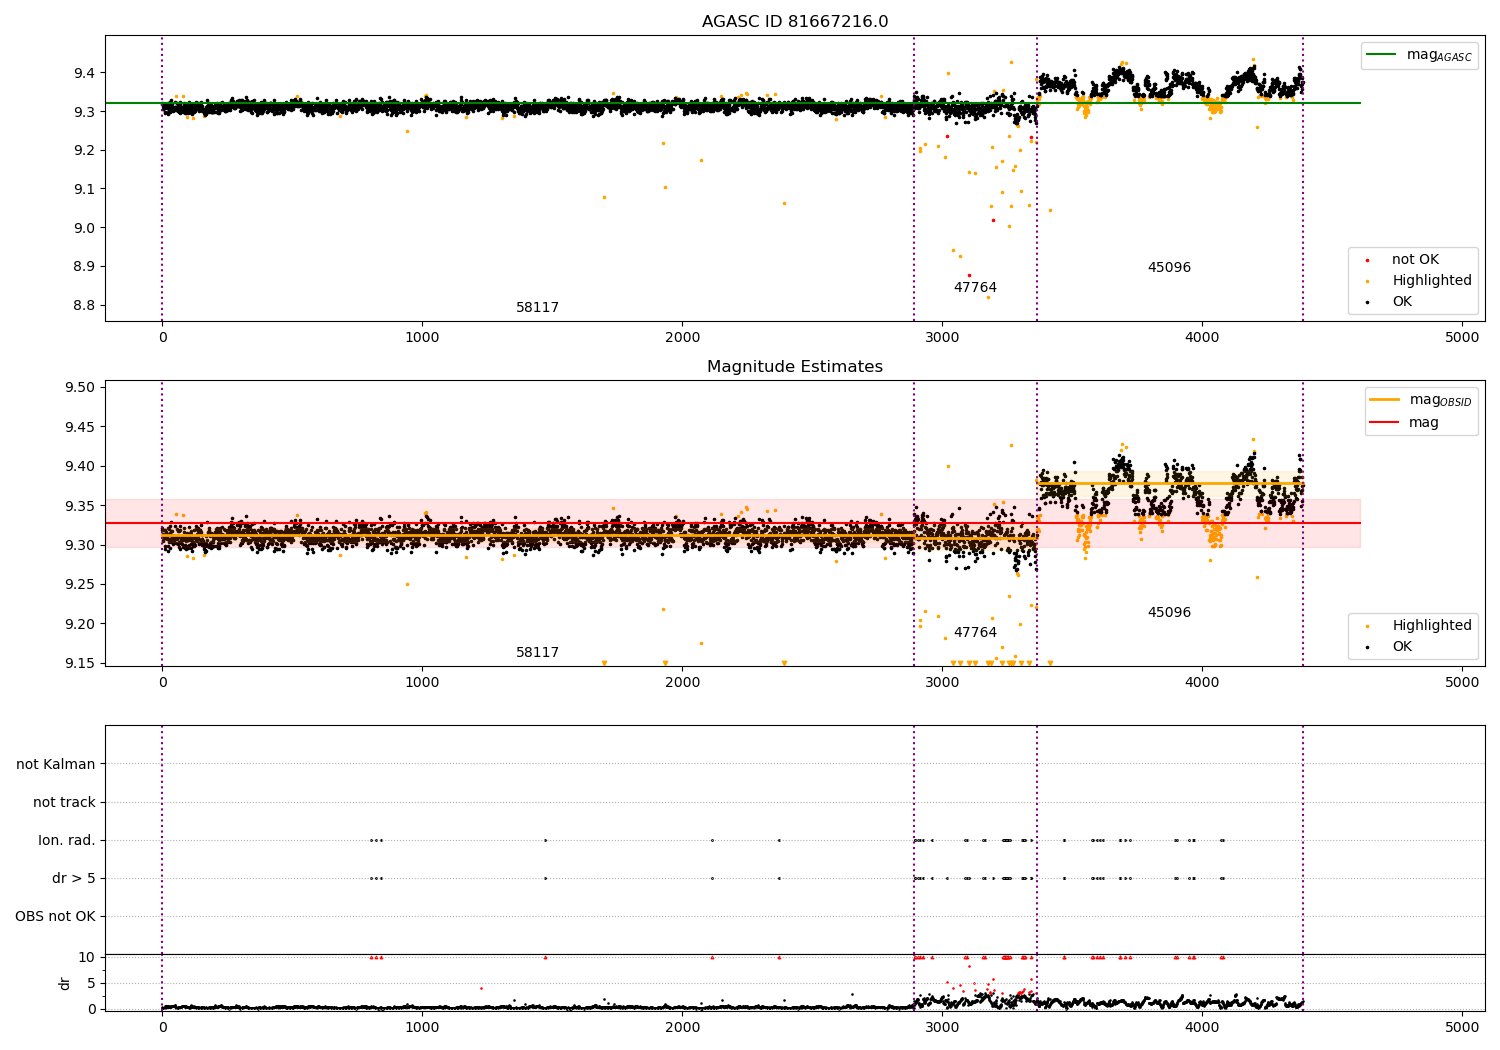This screenshot has width=1500, height=1050.
Task: Click x-axis tick "2000" under the dr plot
Action: (x=682, y=1027)
